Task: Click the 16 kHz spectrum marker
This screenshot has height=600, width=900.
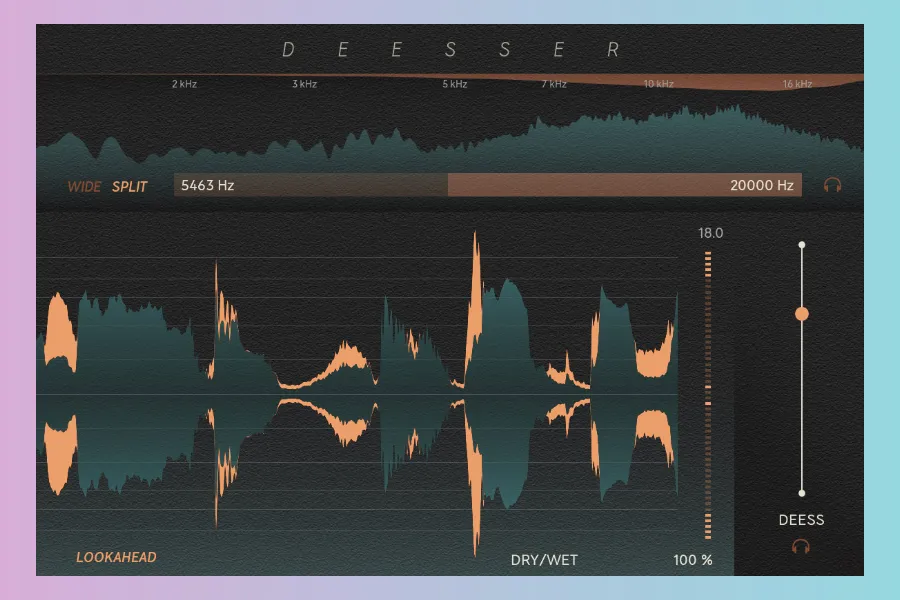Action: tap(797, 84)
